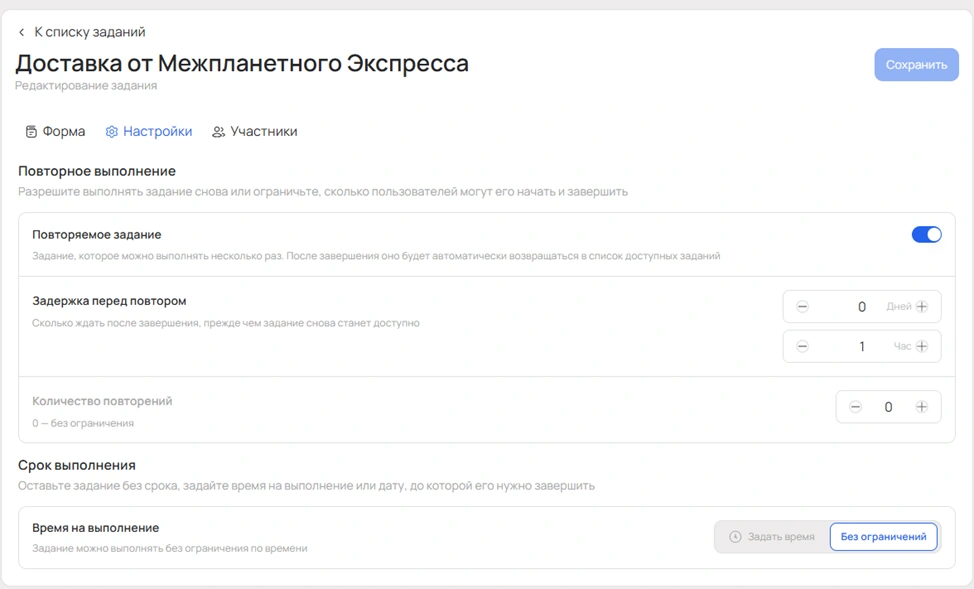Increase the Час delay with the plus icon
The width and height of the screenshot is (974, 589).
coord(922,346)
